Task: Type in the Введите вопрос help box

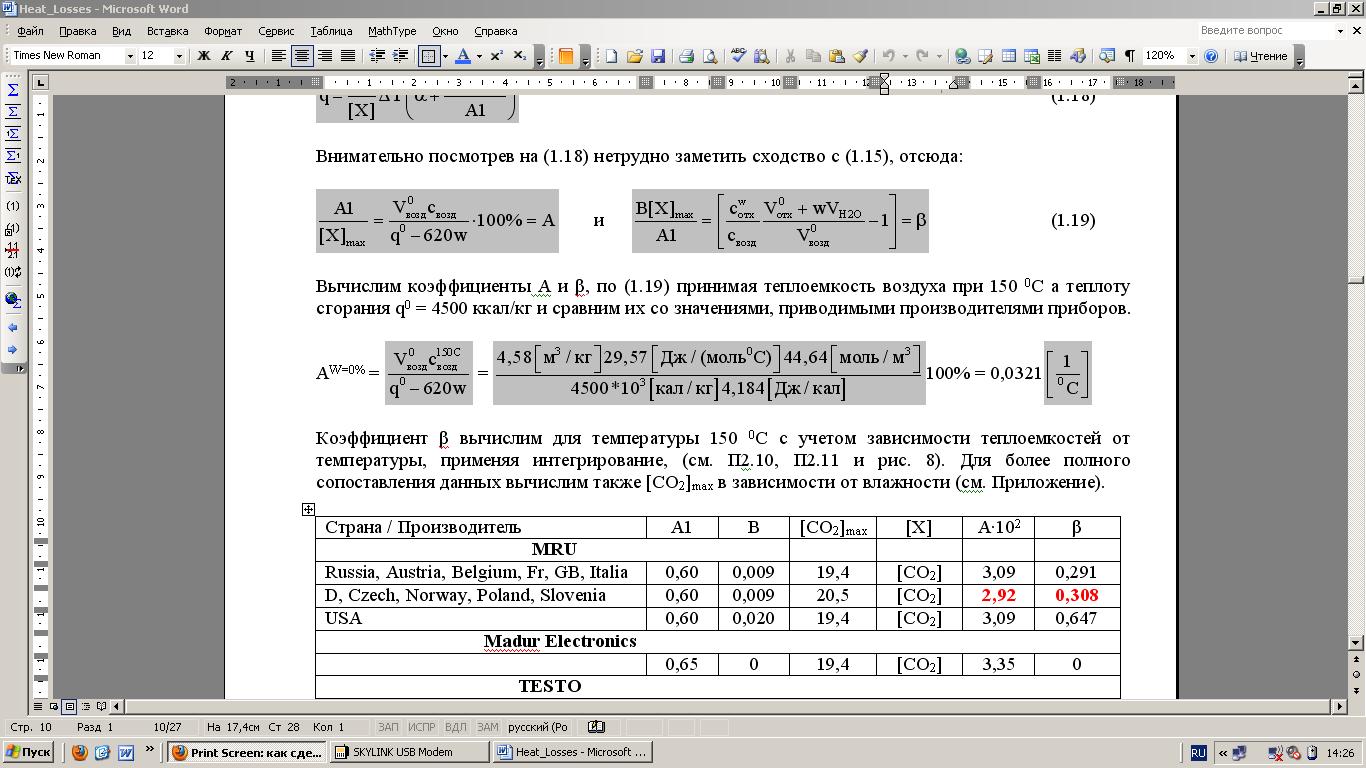Action: (1265, 31)
